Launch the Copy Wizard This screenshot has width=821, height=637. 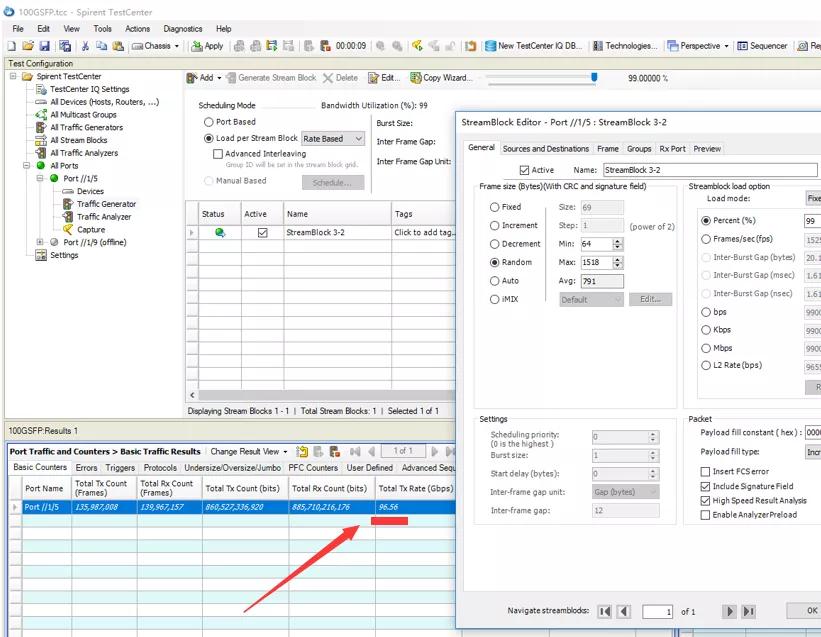click(x=442, y=78)
